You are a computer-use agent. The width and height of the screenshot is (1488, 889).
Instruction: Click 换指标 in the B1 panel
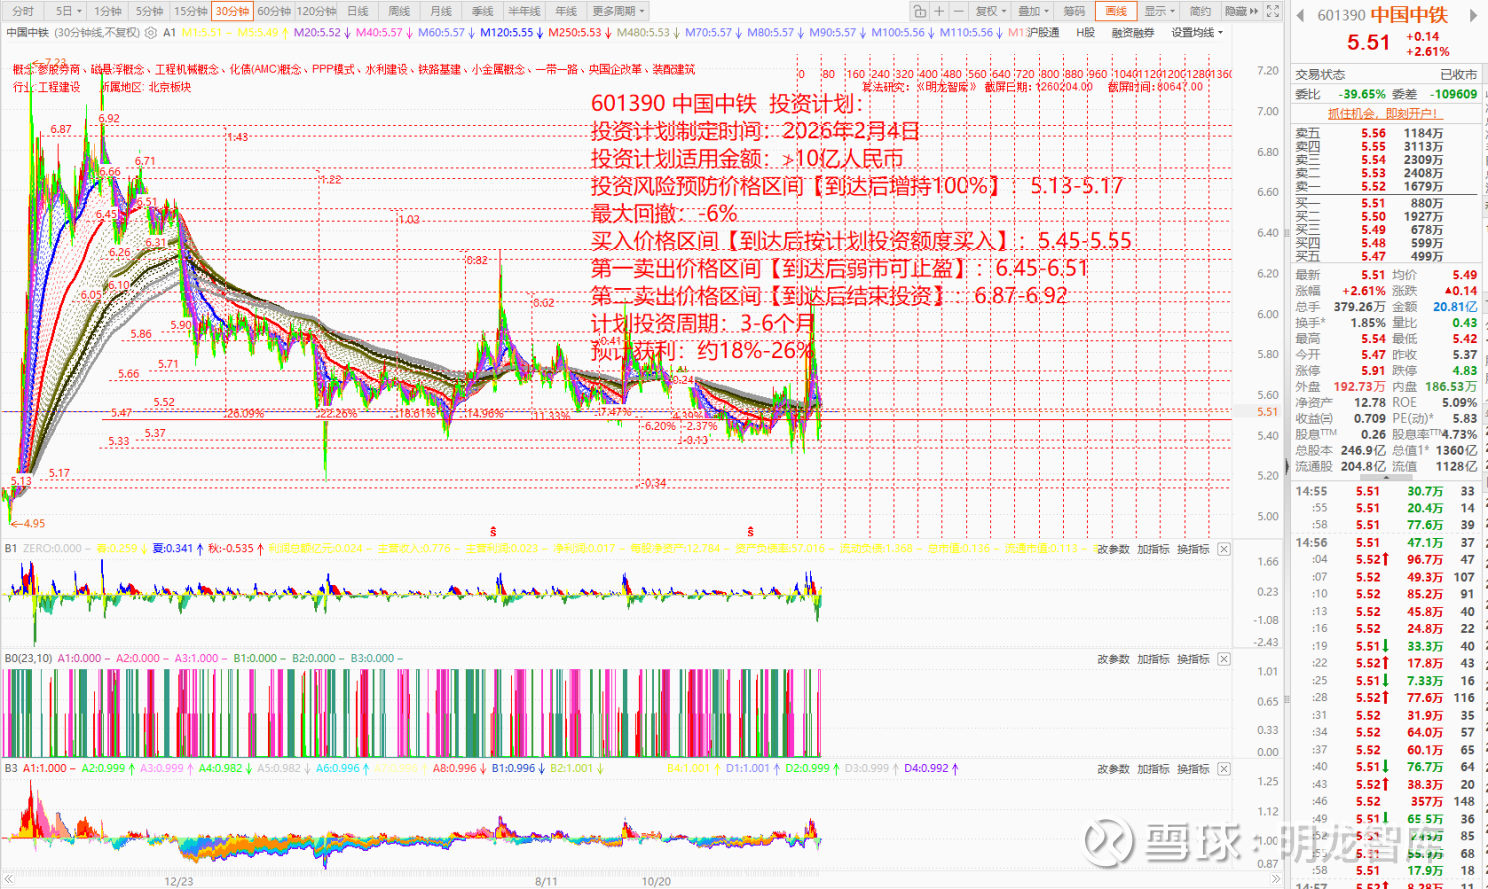click(1193, 549)
